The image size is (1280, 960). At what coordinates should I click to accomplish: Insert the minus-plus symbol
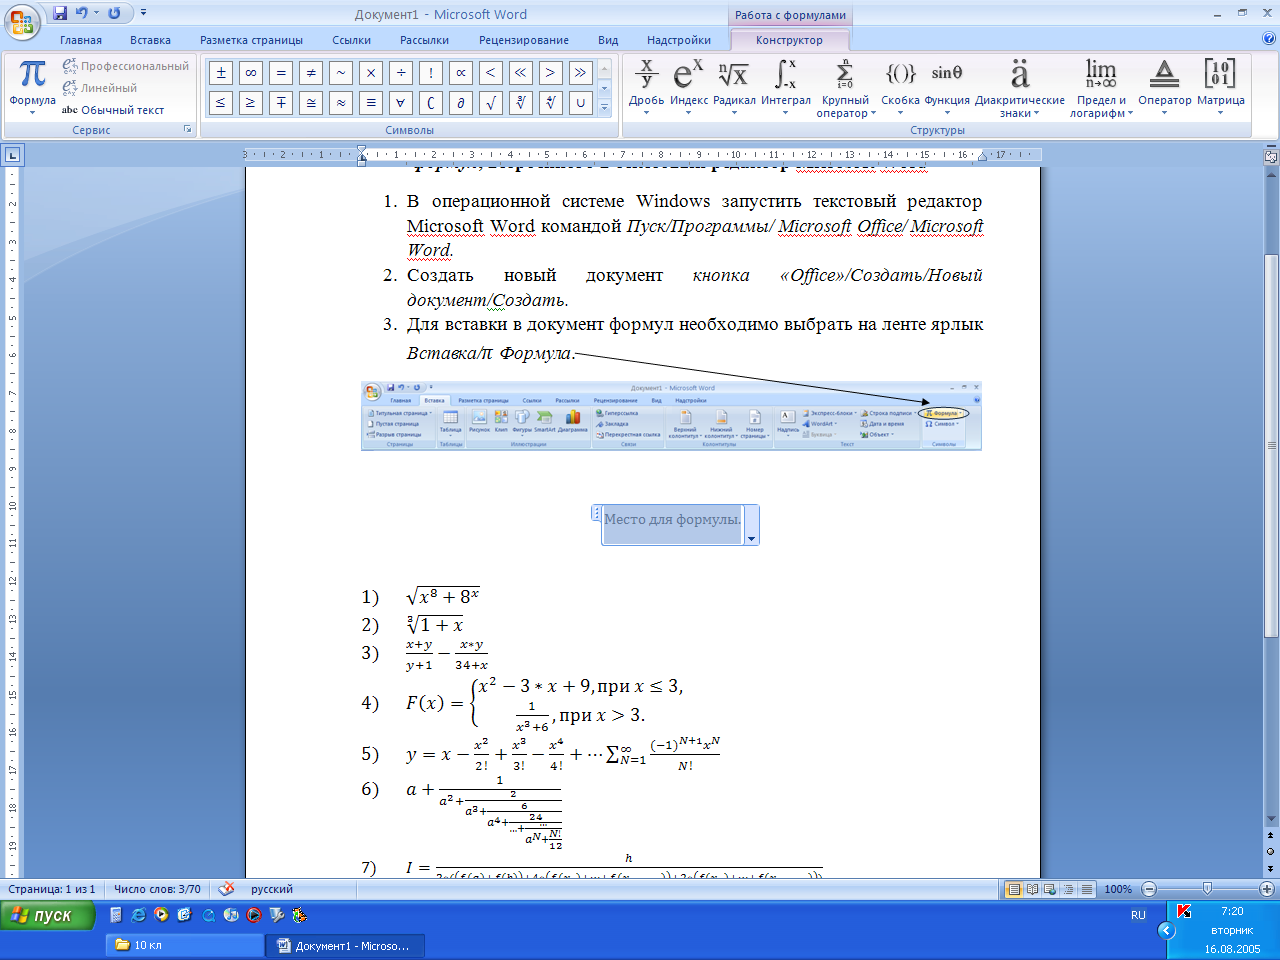(281, 102)
